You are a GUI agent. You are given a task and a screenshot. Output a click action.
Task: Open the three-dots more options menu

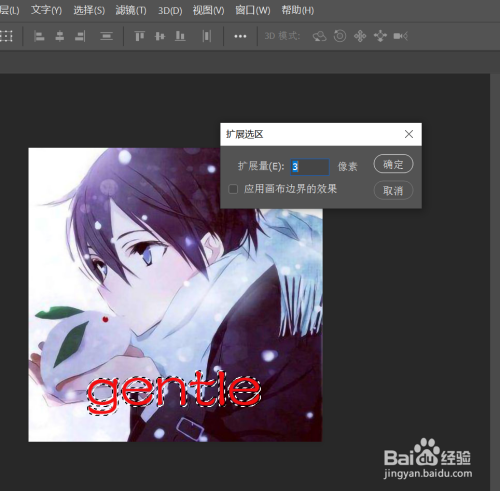coord(240,36)
